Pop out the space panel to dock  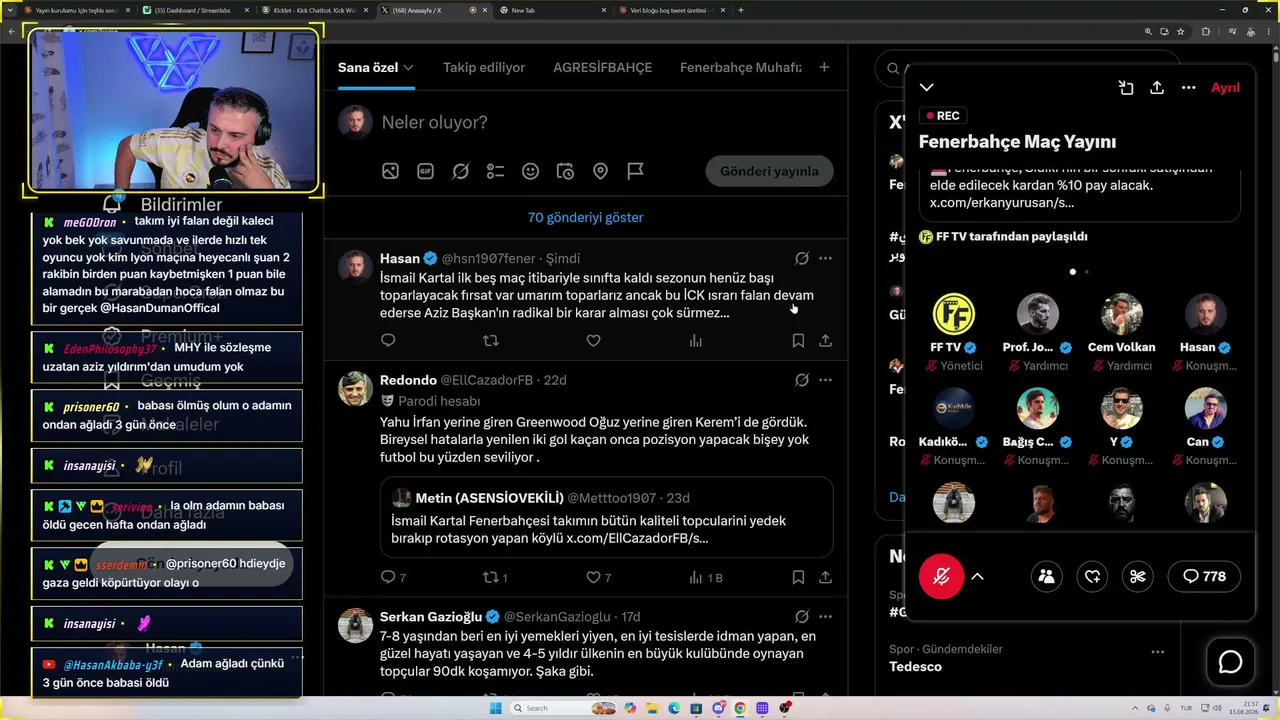click(x=1126, y=88)
